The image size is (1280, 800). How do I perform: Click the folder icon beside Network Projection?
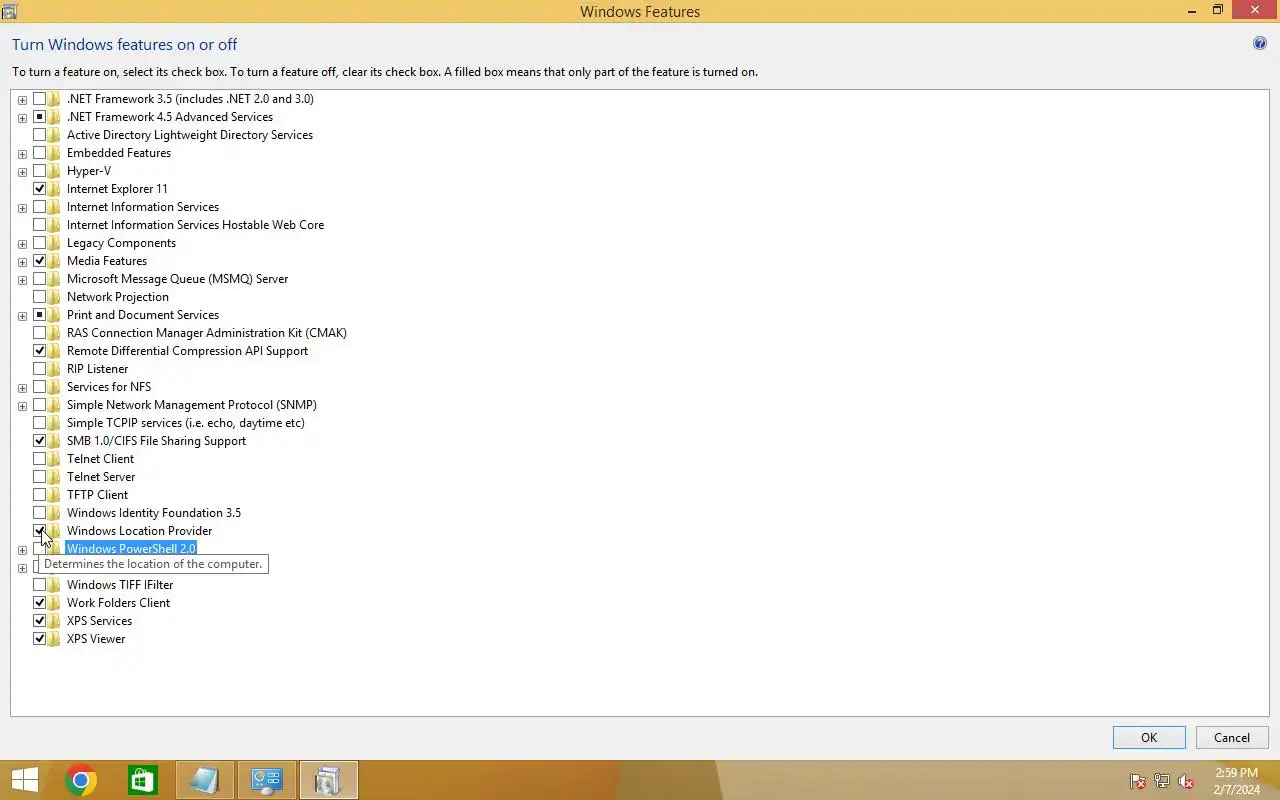coord(55,297)
